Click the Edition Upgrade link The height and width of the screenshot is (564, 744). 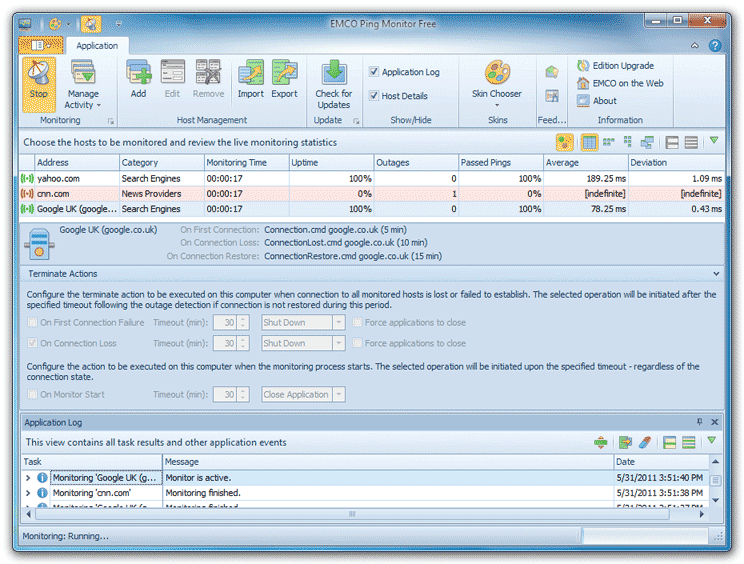click(615, 65)
